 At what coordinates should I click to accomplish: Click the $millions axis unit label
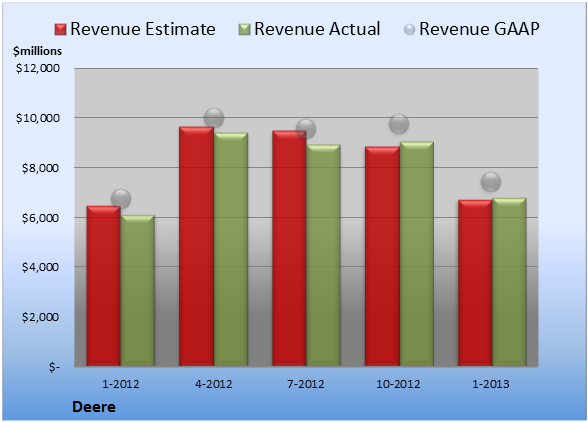[x=37, y=51]
